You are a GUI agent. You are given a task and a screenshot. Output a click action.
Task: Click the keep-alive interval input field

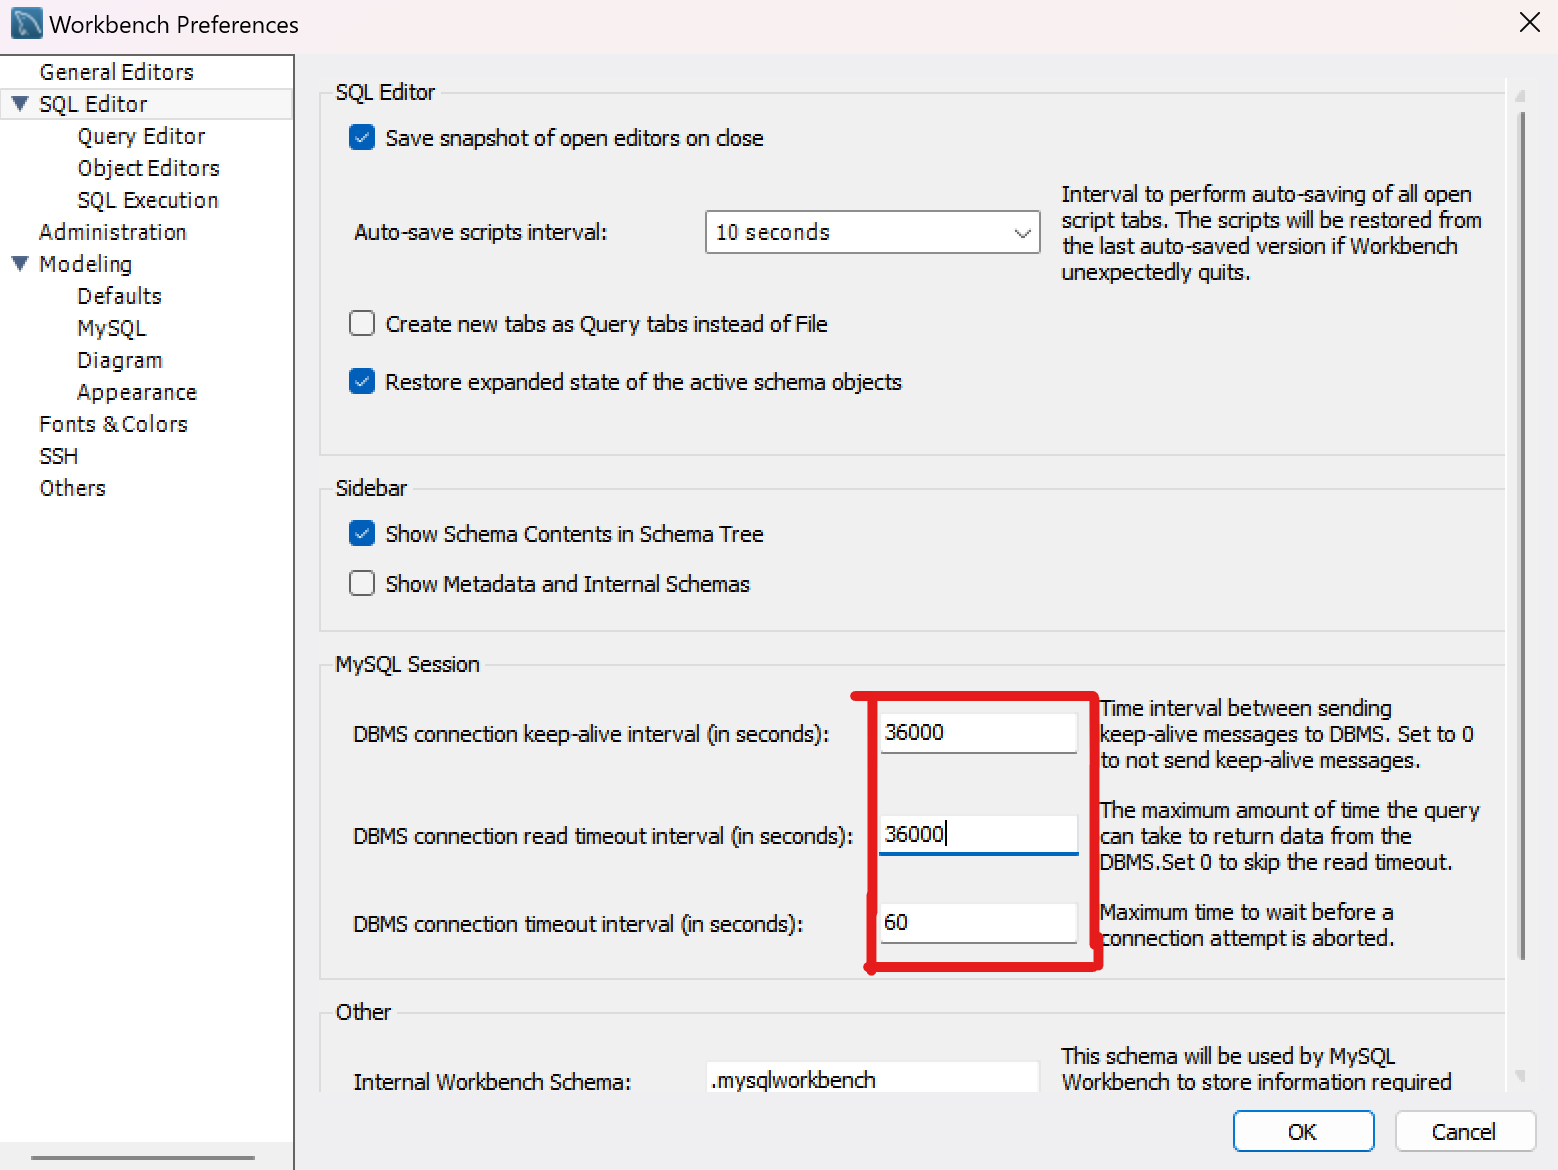[978, 732]
